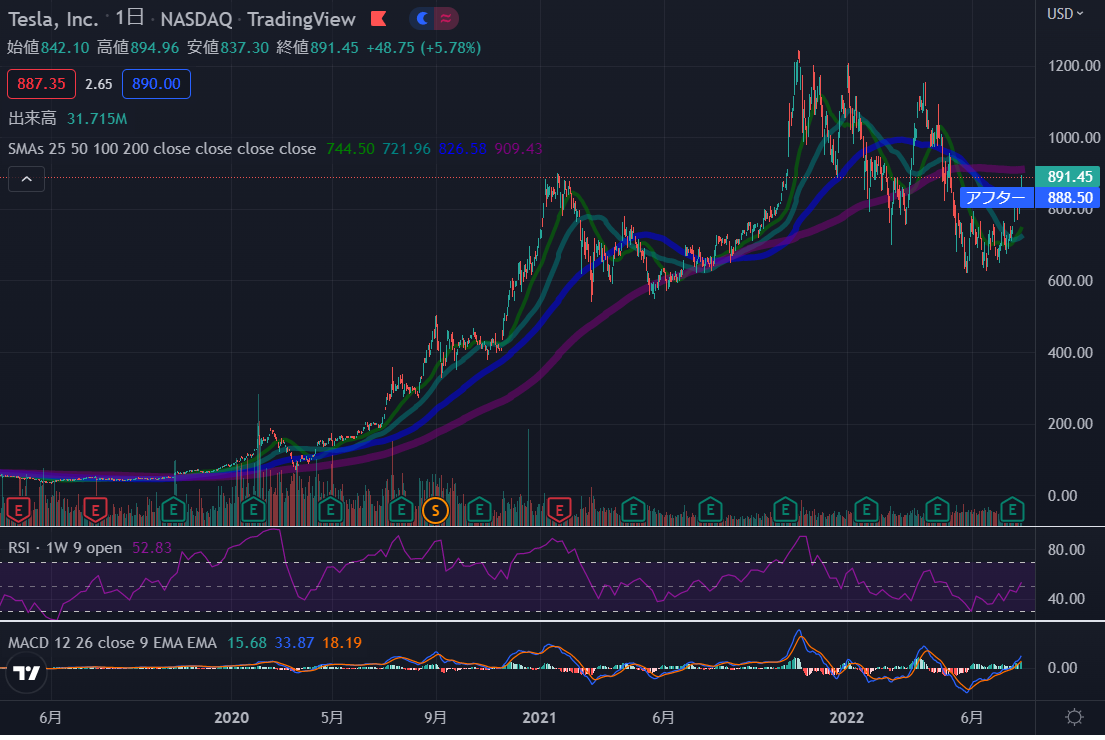Click the red flag icon beside TradingView
1105x740 pixels.
tap(378, 19)
